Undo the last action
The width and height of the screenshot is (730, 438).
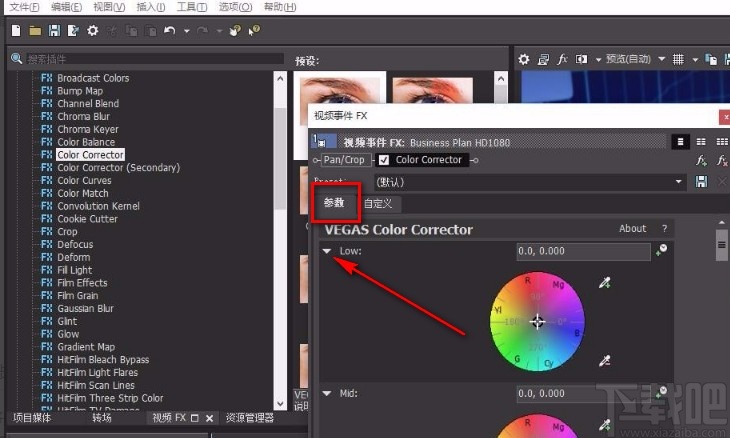(169, 31)
